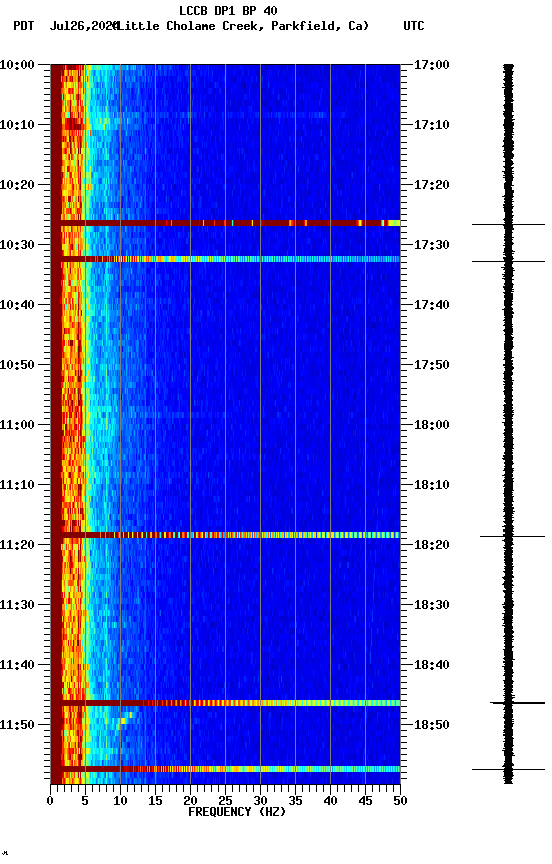Viewport: 552px width, 864px height.
Task: Click the dark red event band near 10:27
Action: pos(225,223)
